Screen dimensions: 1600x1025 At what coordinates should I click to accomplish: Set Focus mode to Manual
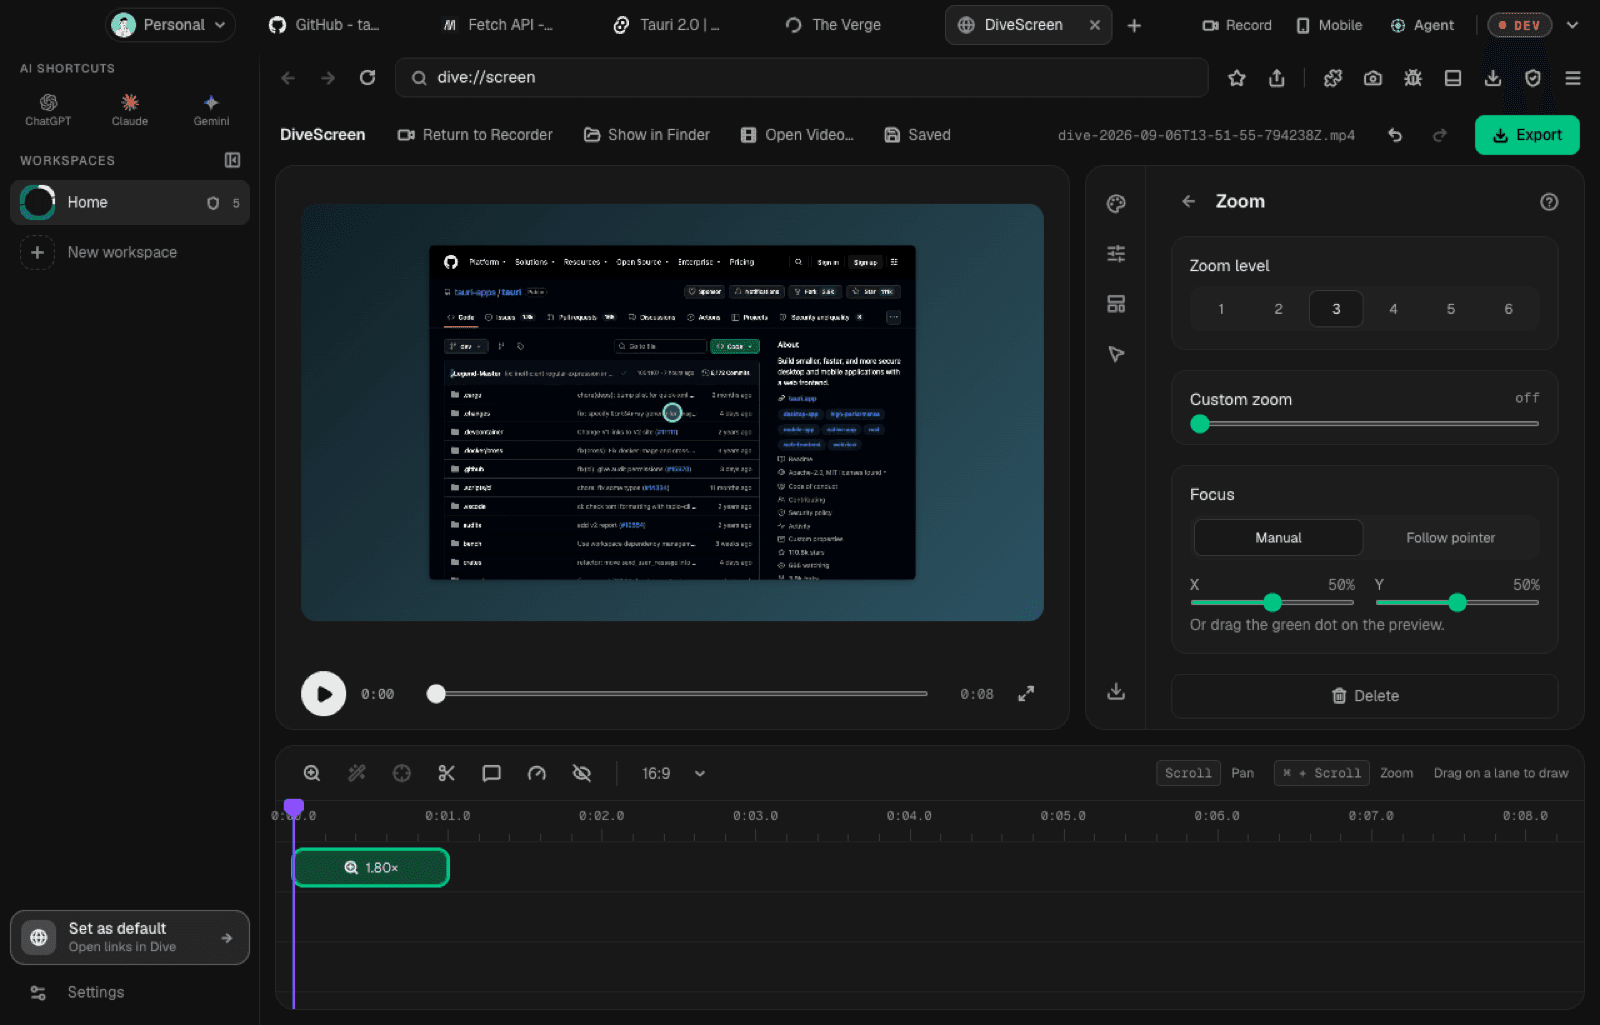[1278, 538]
